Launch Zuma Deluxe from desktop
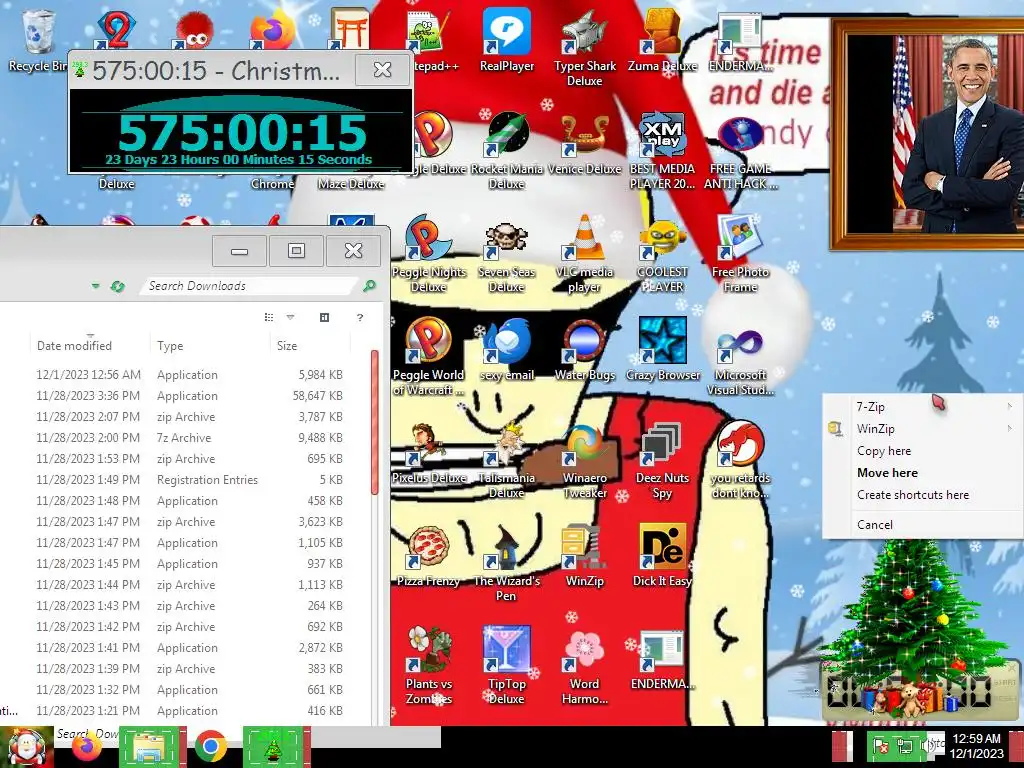 pos(662,40)
